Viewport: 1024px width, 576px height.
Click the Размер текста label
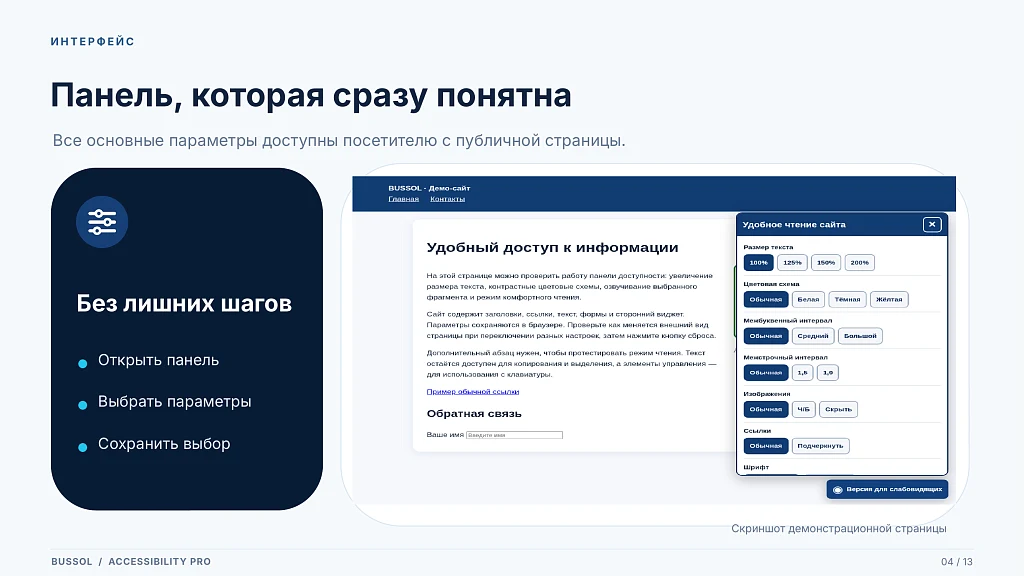pos(768,247)
